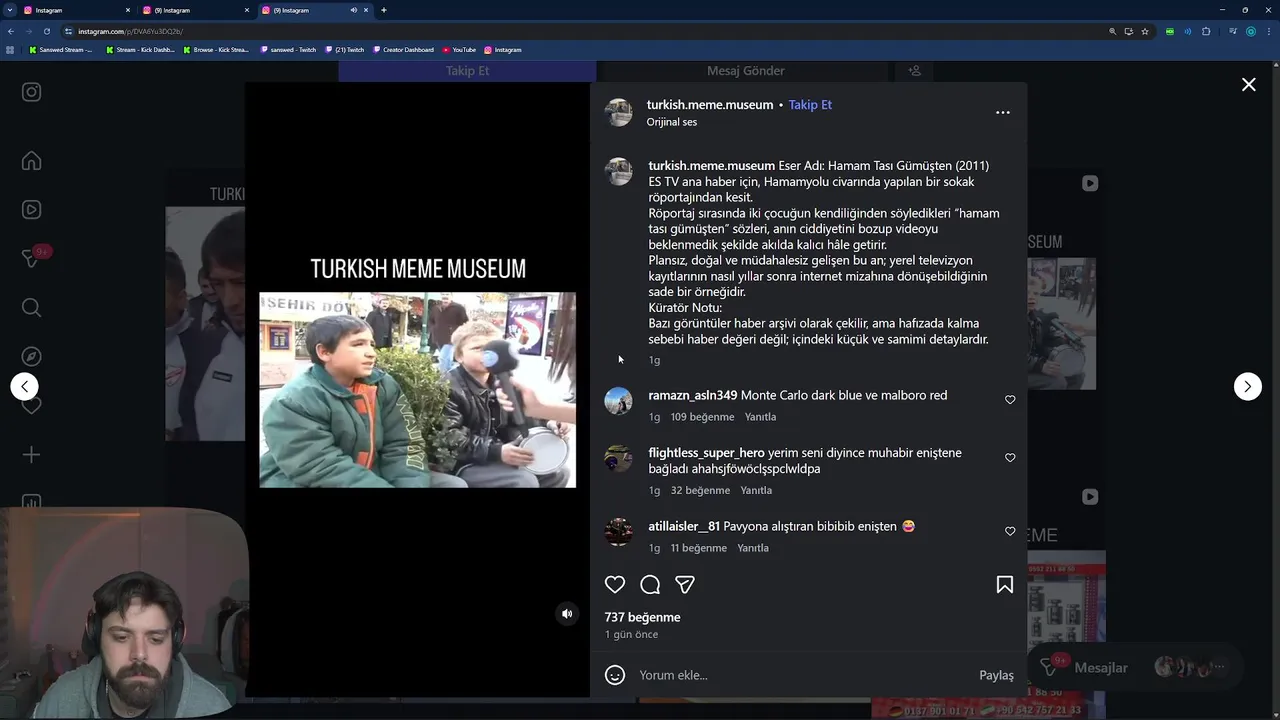Viewport: 1280px width, 720px height.
Task: Go to the next post arrow
Action: tap(1248, 386)
